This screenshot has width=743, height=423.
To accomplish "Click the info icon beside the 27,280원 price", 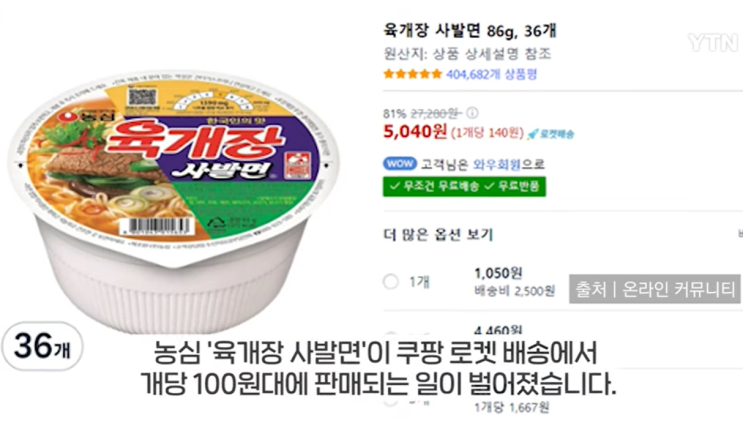I will [x=472, y=113].
